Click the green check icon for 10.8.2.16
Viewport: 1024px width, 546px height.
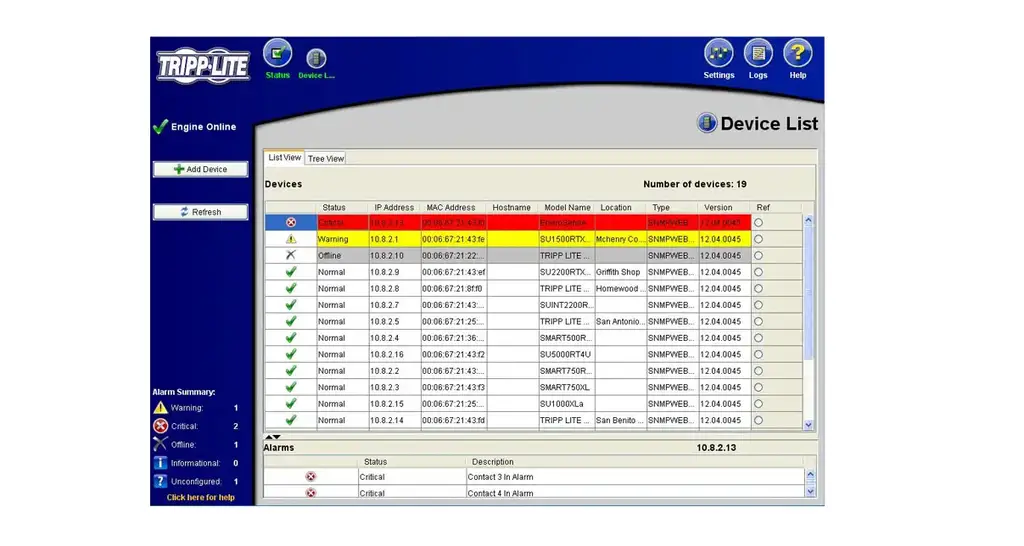coord(291,354)
